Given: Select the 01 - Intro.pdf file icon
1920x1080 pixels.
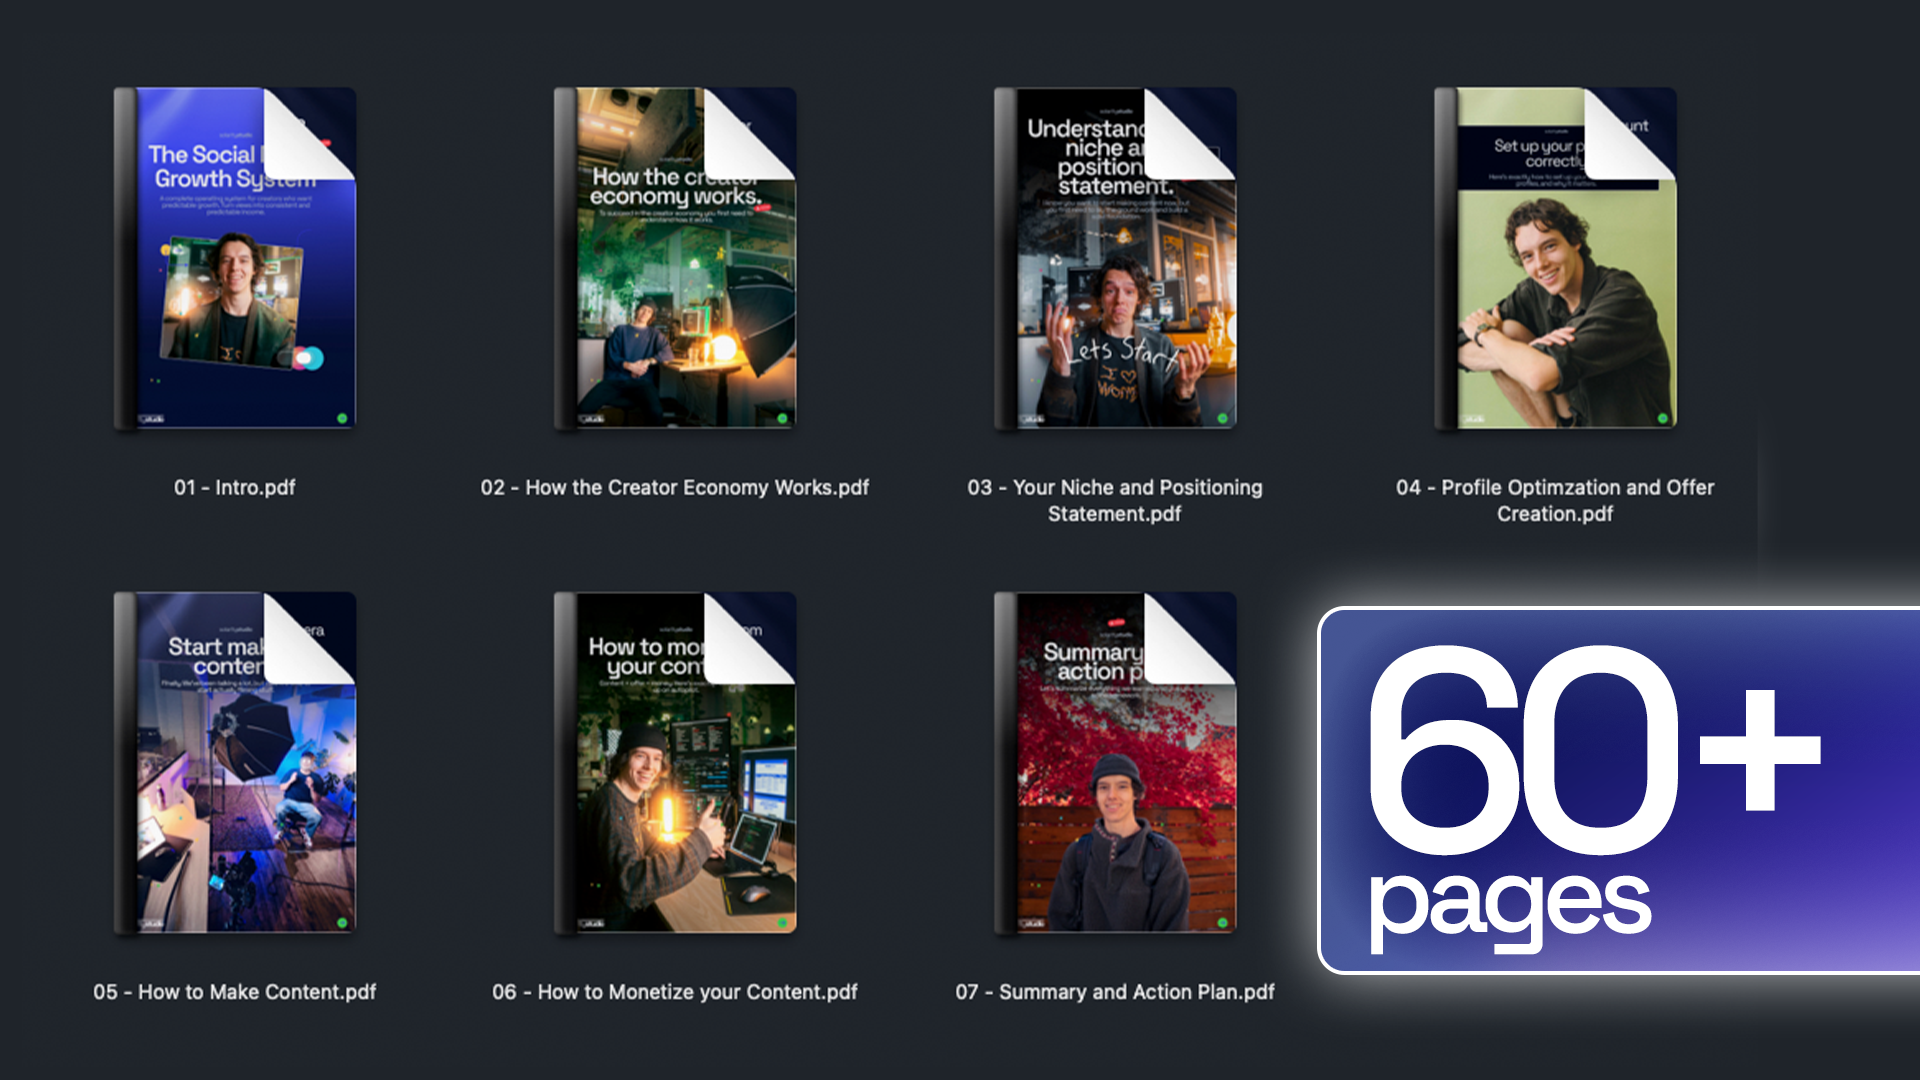Looking at the screenshot, I should coord(235,260).
